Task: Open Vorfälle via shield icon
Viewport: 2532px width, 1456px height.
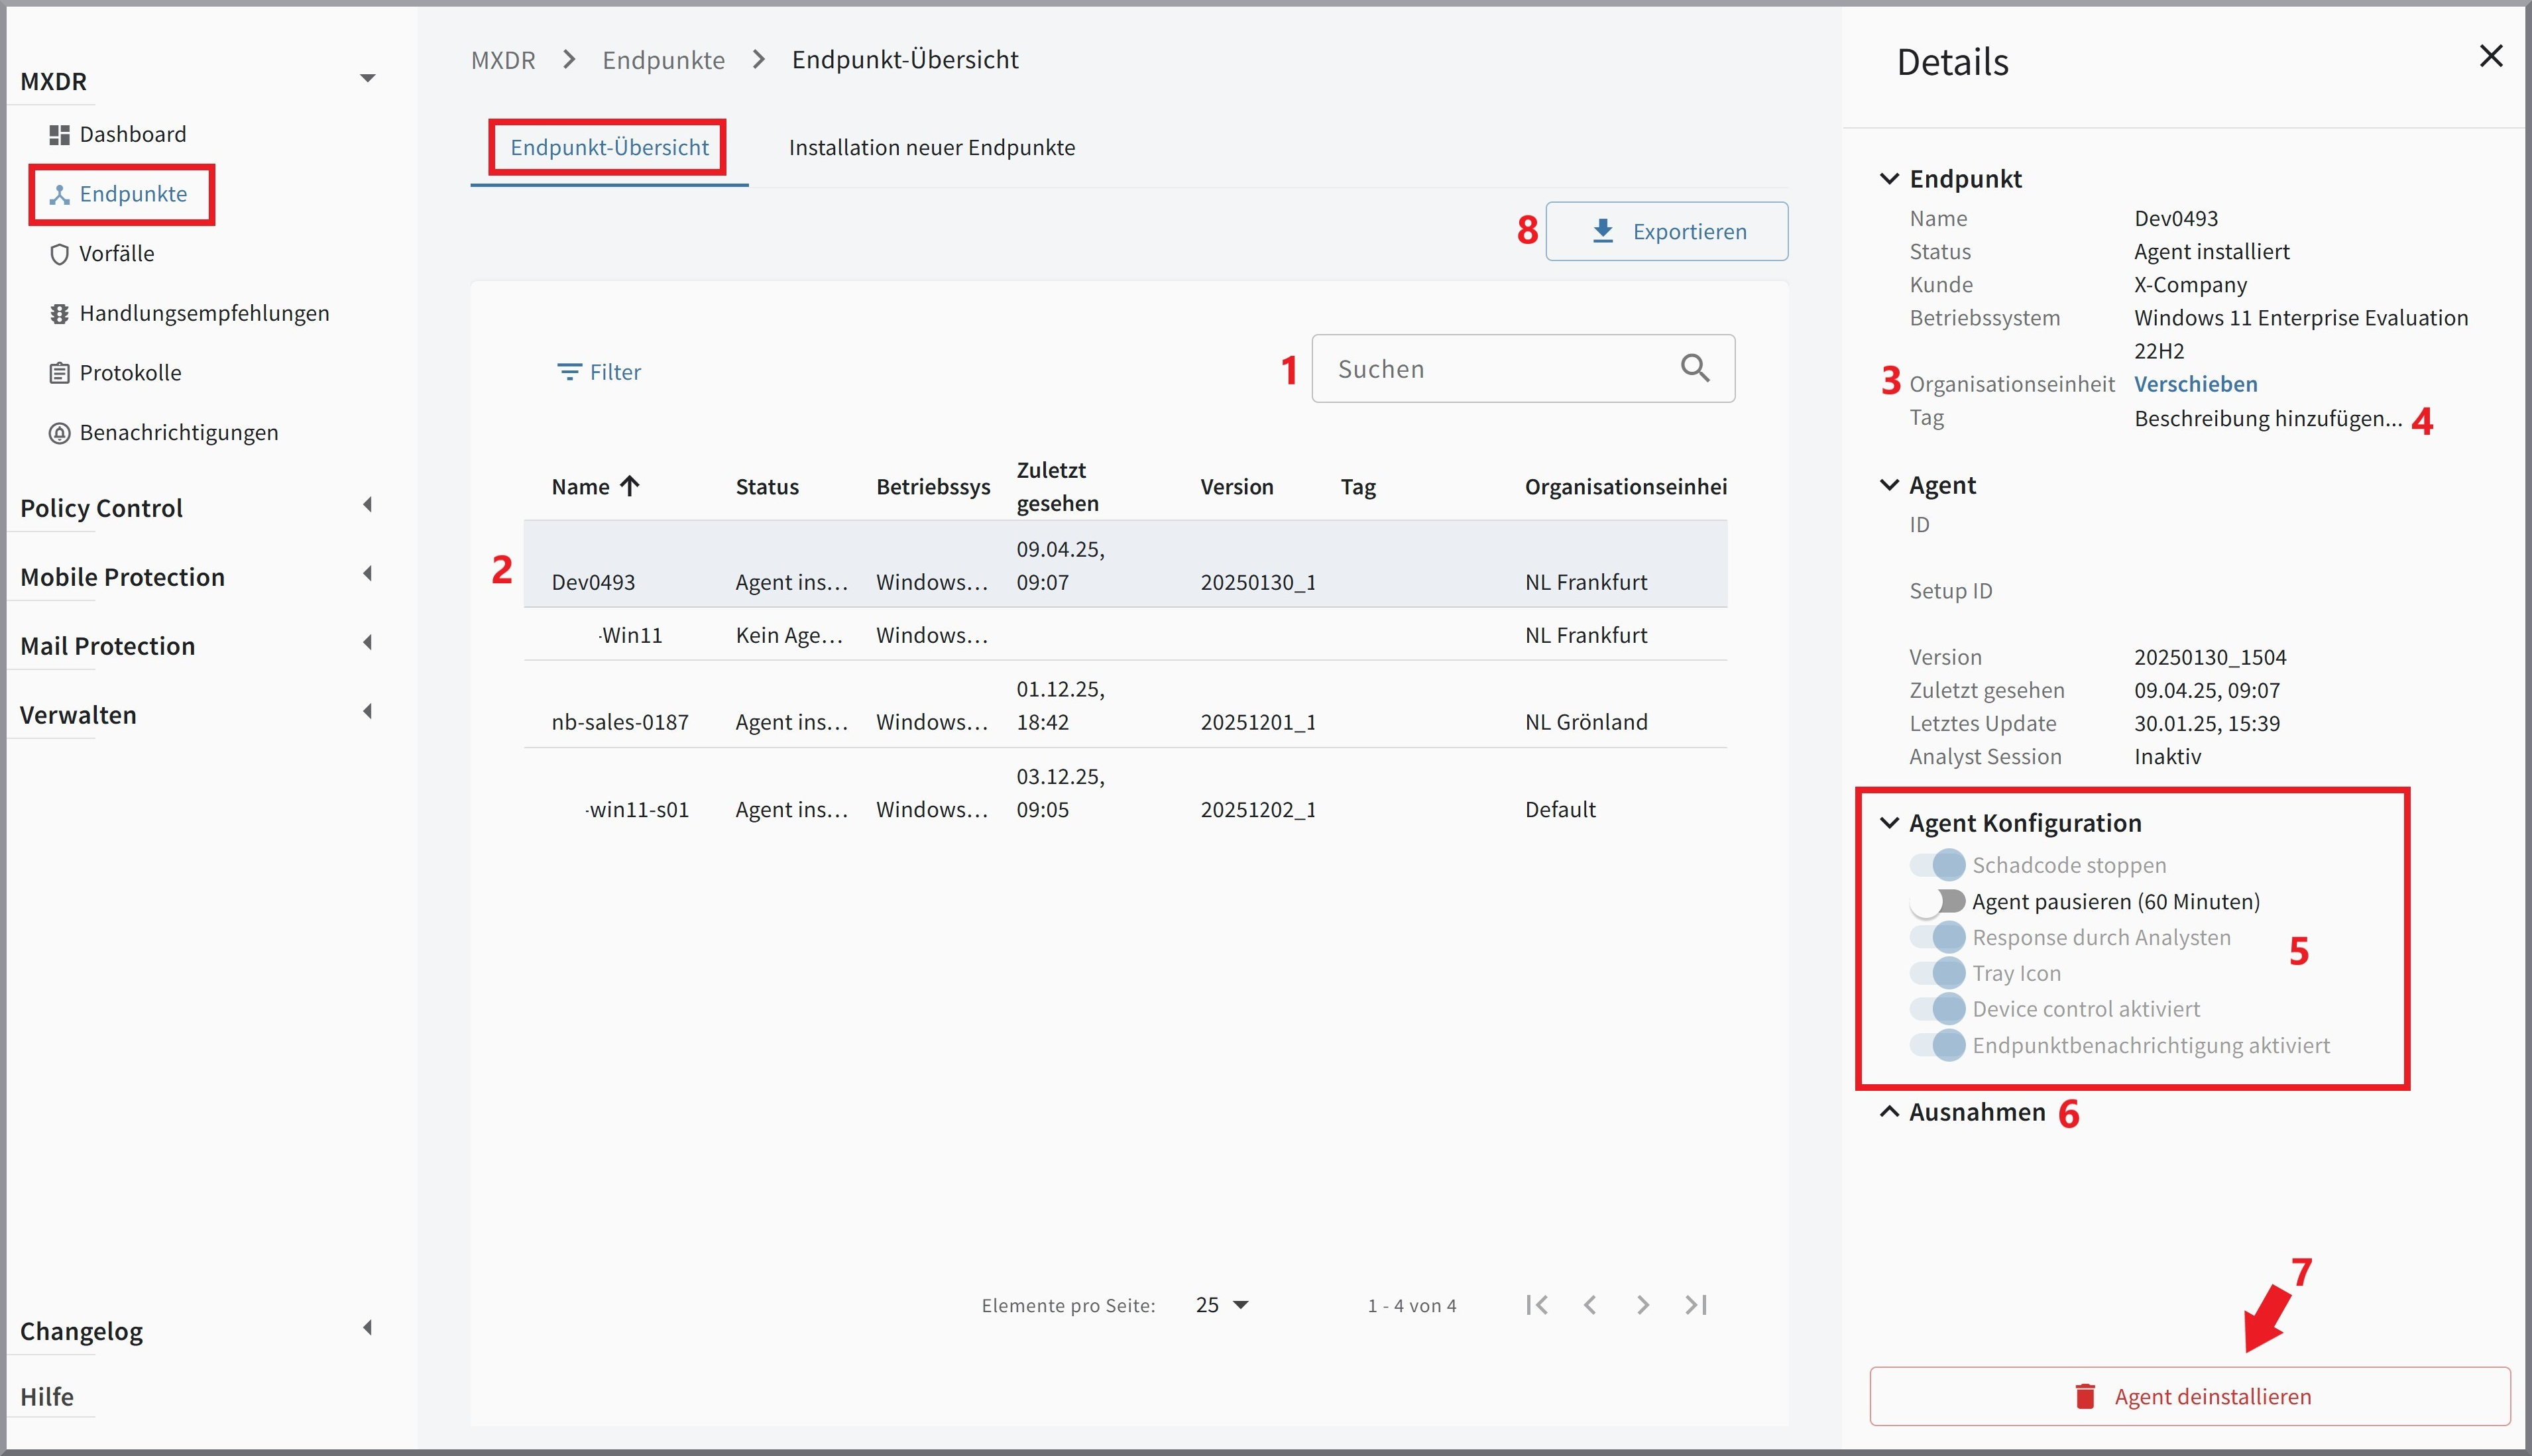Action: click(x=59, y=254)
